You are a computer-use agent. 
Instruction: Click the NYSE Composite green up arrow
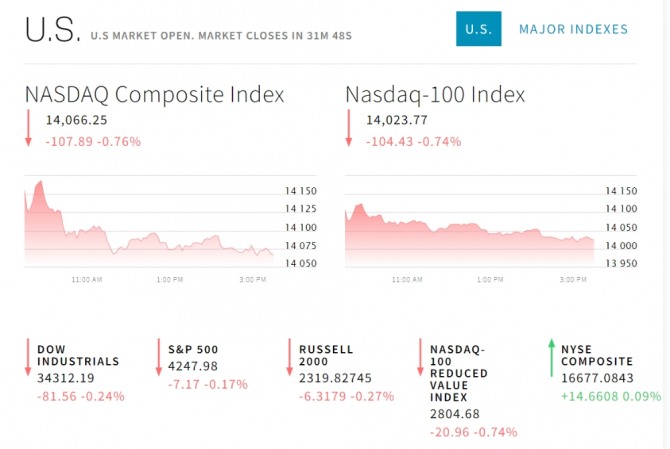pyautogui.click(x=551, y=358)
